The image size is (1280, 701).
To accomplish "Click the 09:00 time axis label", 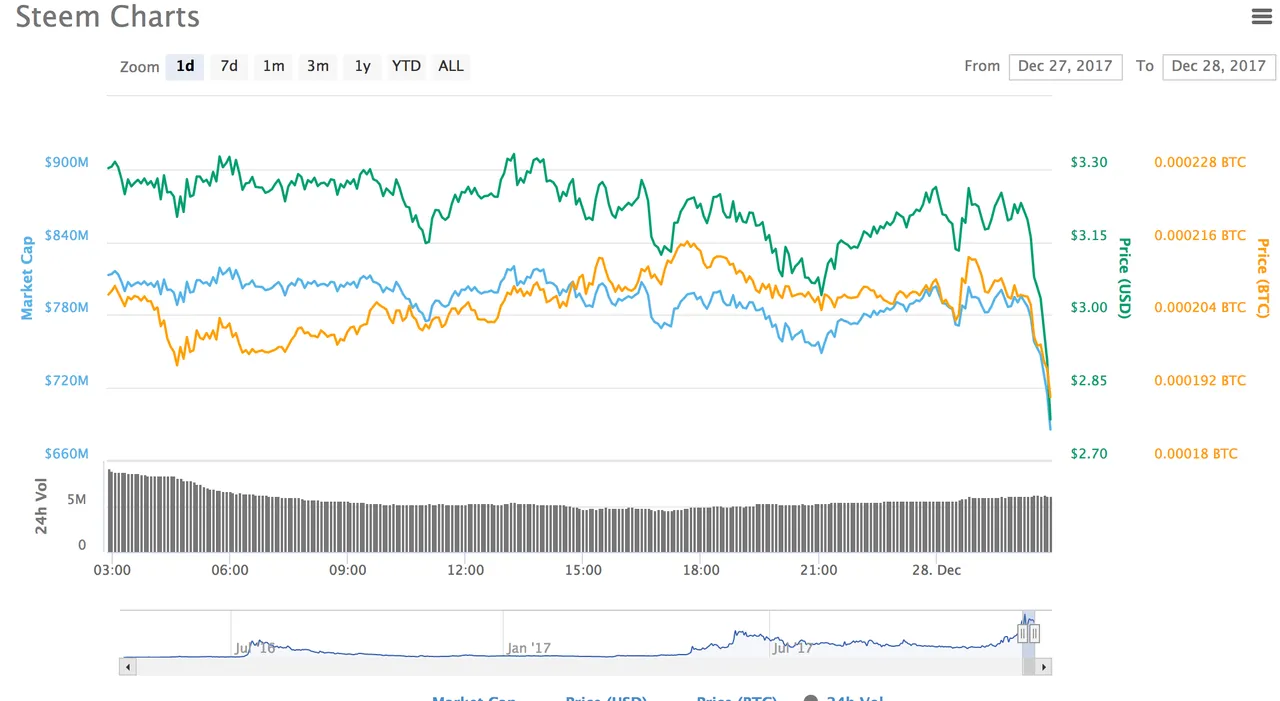I will tap(348, 570).
